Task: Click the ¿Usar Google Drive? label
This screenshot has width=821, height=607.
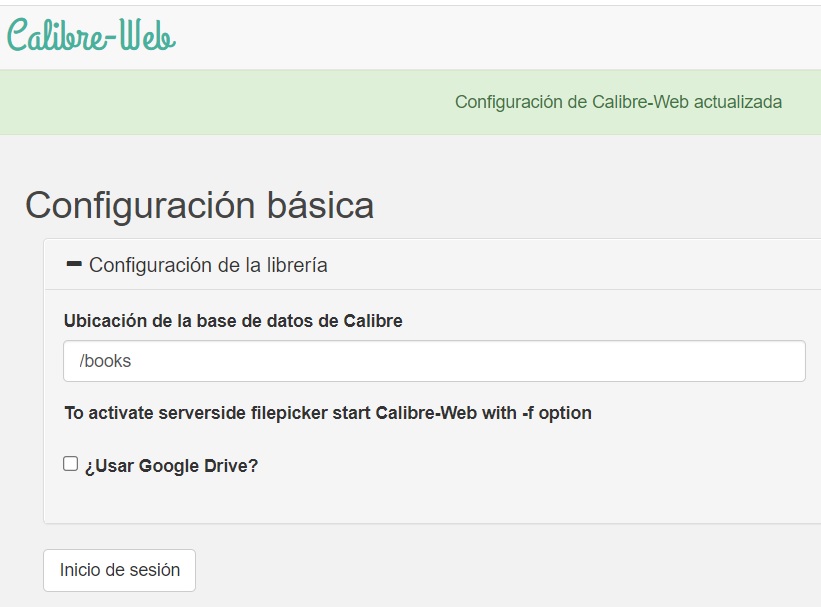Action: pos(171,465)
